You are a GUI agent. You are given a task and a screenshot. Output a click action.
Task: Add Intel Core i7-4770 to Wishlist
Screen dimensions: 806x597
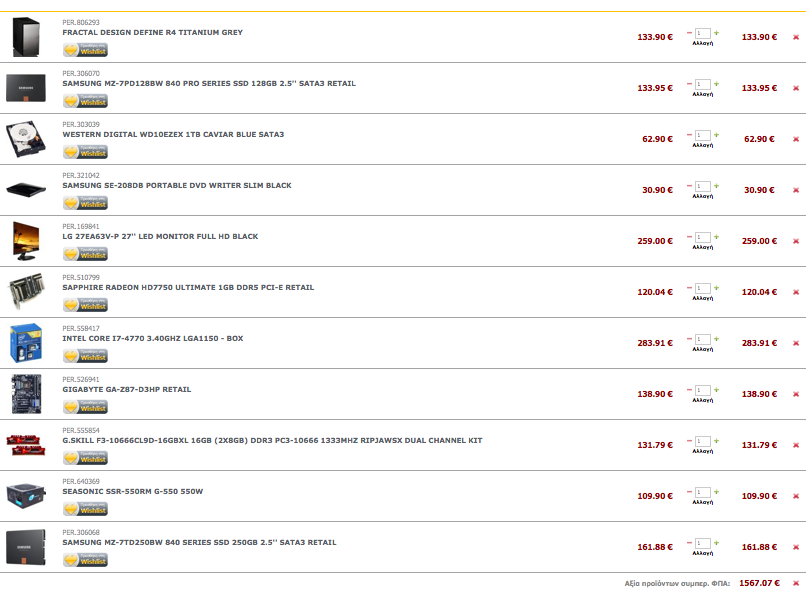tap(85, 356)
